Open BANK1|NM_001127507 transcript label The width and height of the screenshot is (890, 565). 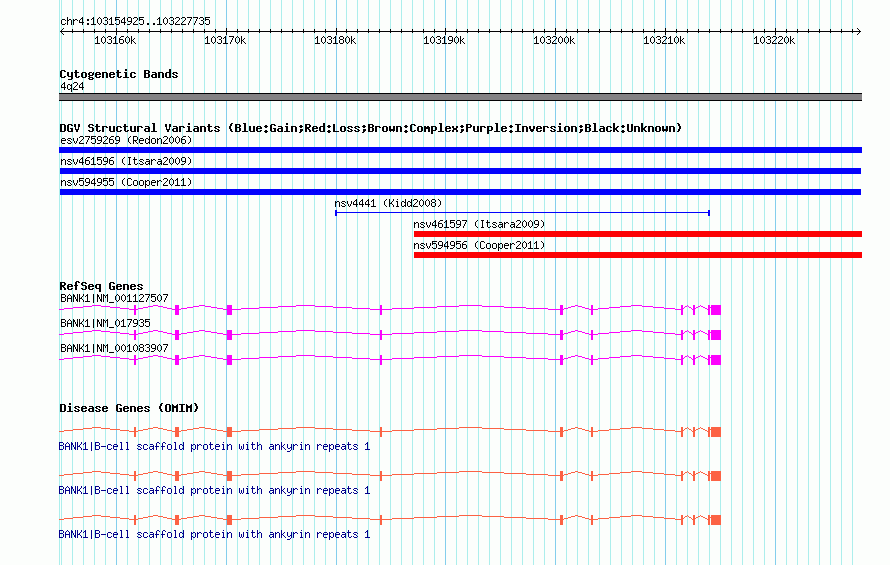point(114,298)
